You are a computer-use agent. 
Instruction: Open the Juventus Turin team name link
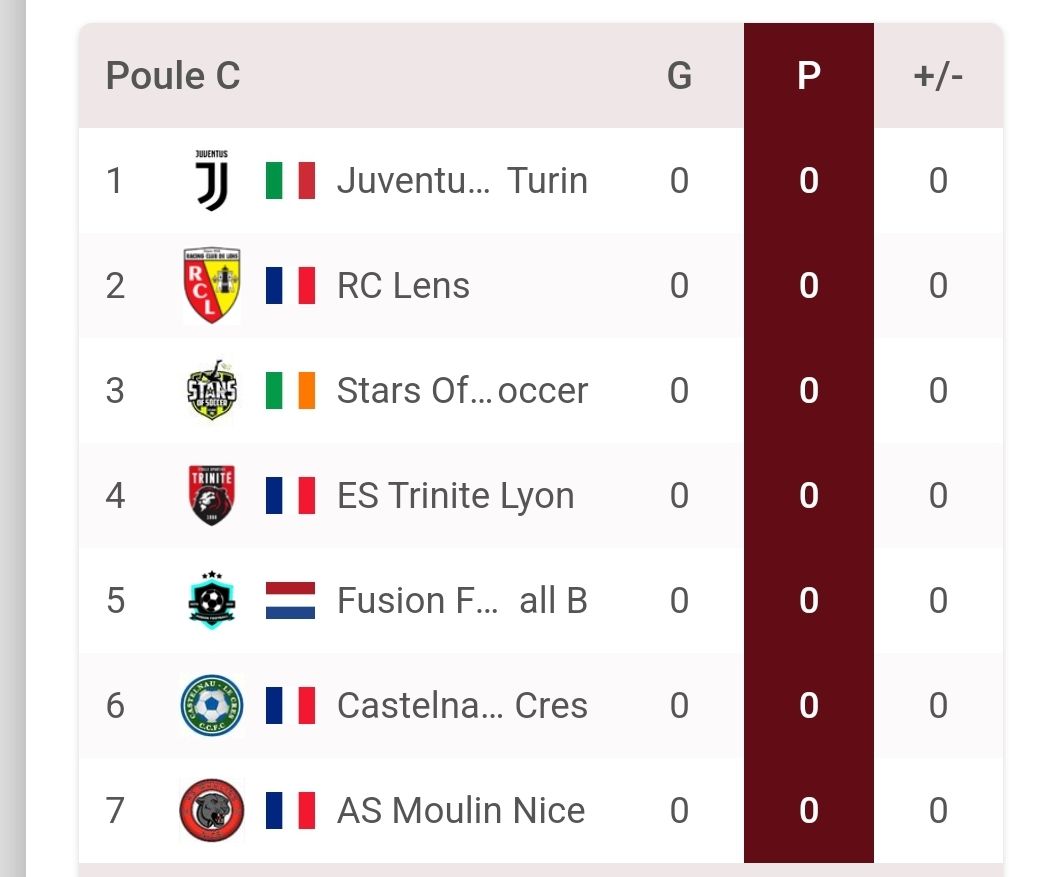pyautogui.click(x=461, y=181)
